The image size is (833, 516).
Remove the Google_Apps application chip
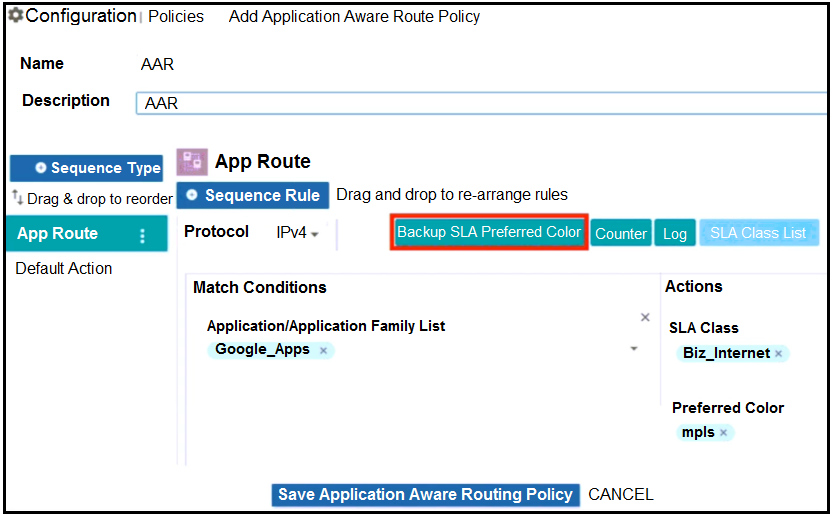(x=323, y=351)
